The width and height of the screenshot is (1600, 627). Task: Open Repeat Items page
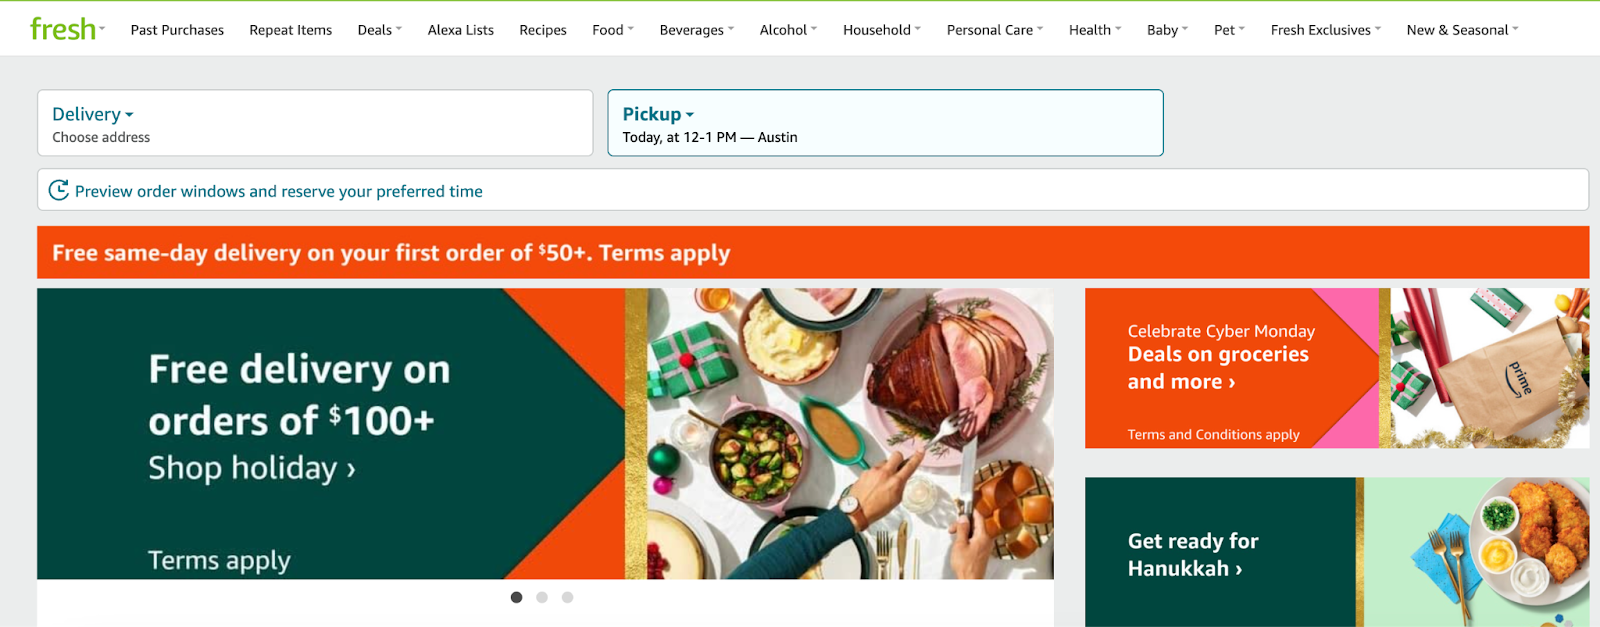tap(291, 30)
